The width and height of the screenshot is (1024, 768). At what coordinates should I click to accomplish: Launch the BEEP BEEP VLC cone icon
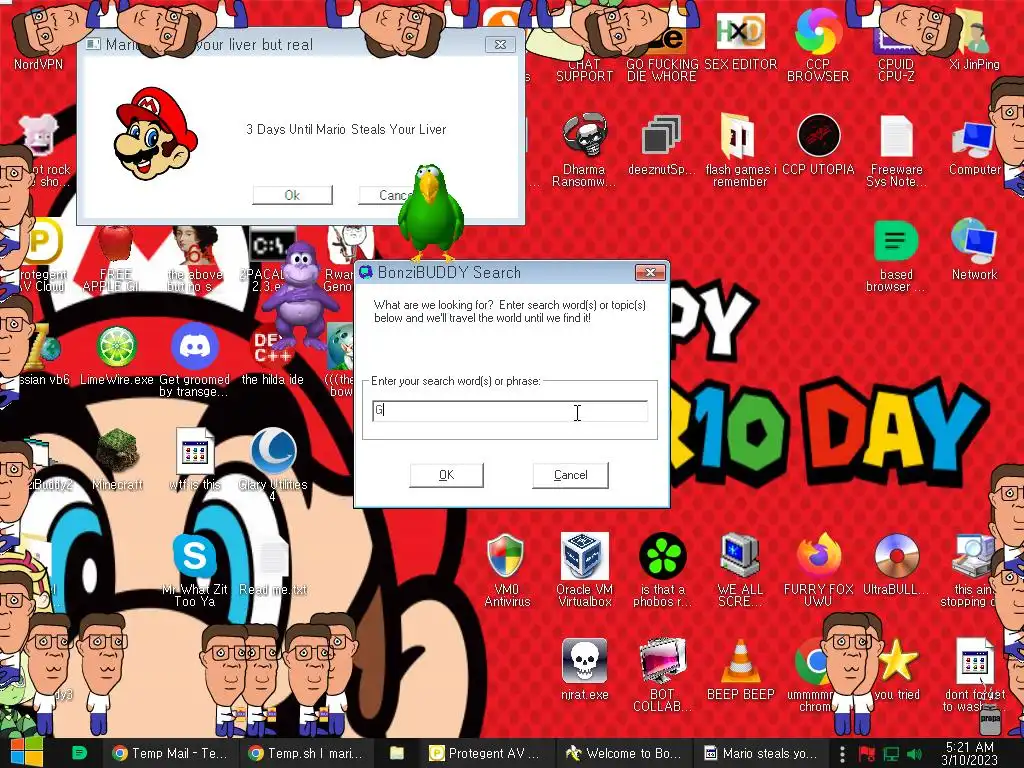pyautogui.click(x=740, y=671)
